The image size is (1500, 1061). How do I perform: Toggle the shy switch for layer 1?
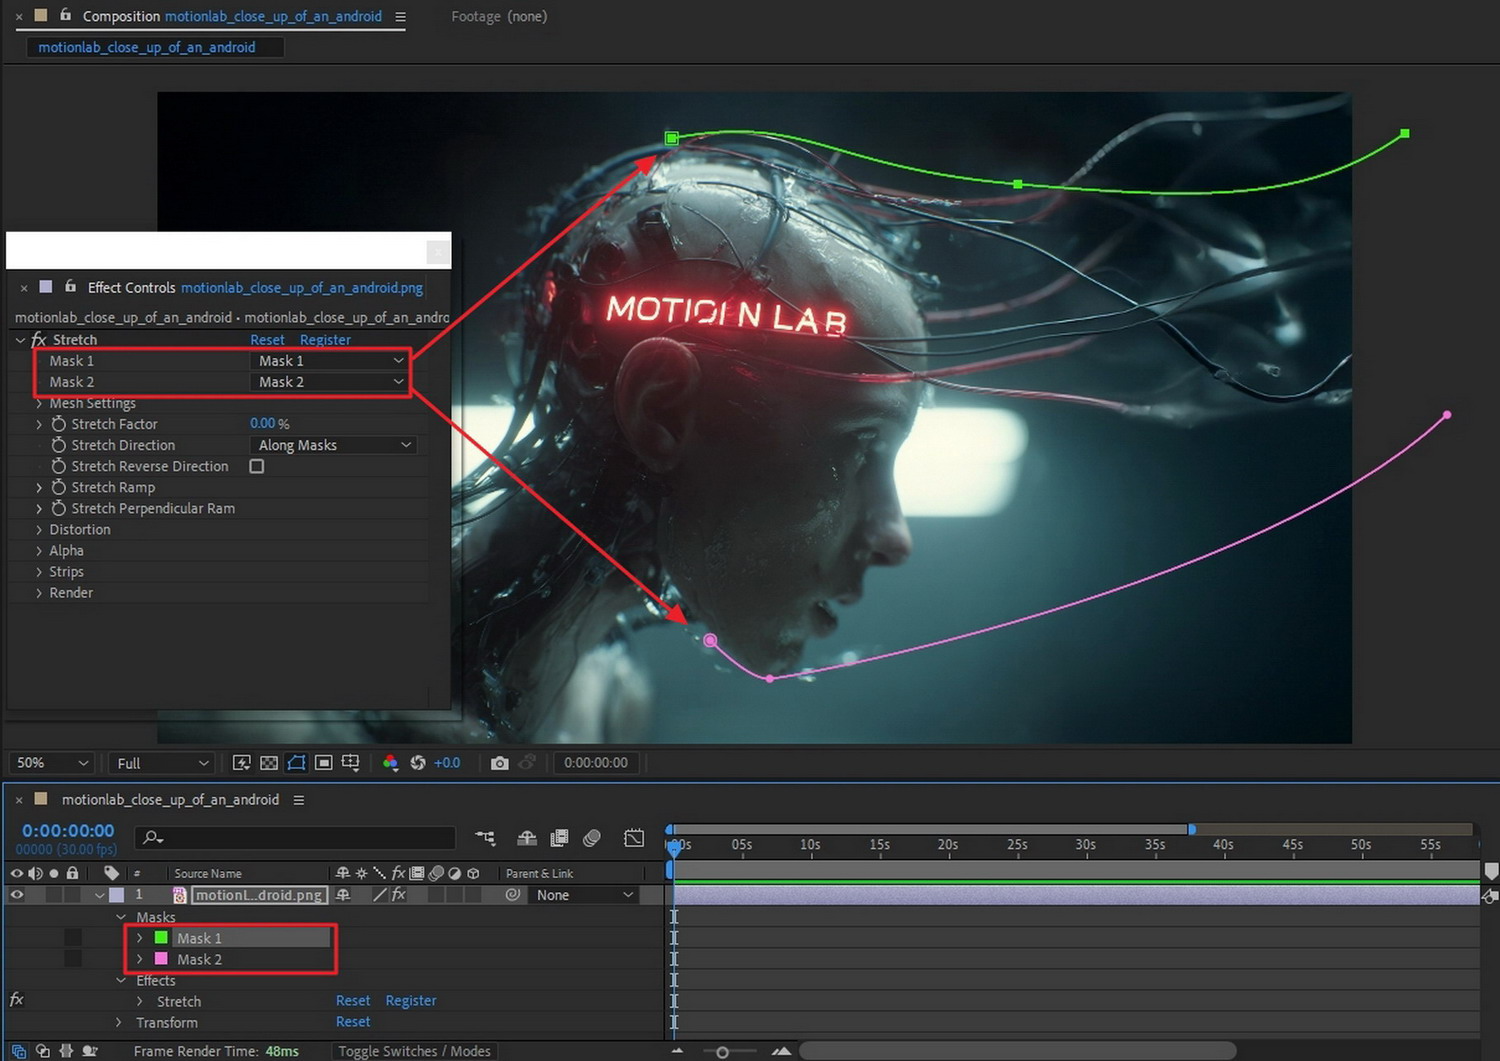tap(343, 895)
